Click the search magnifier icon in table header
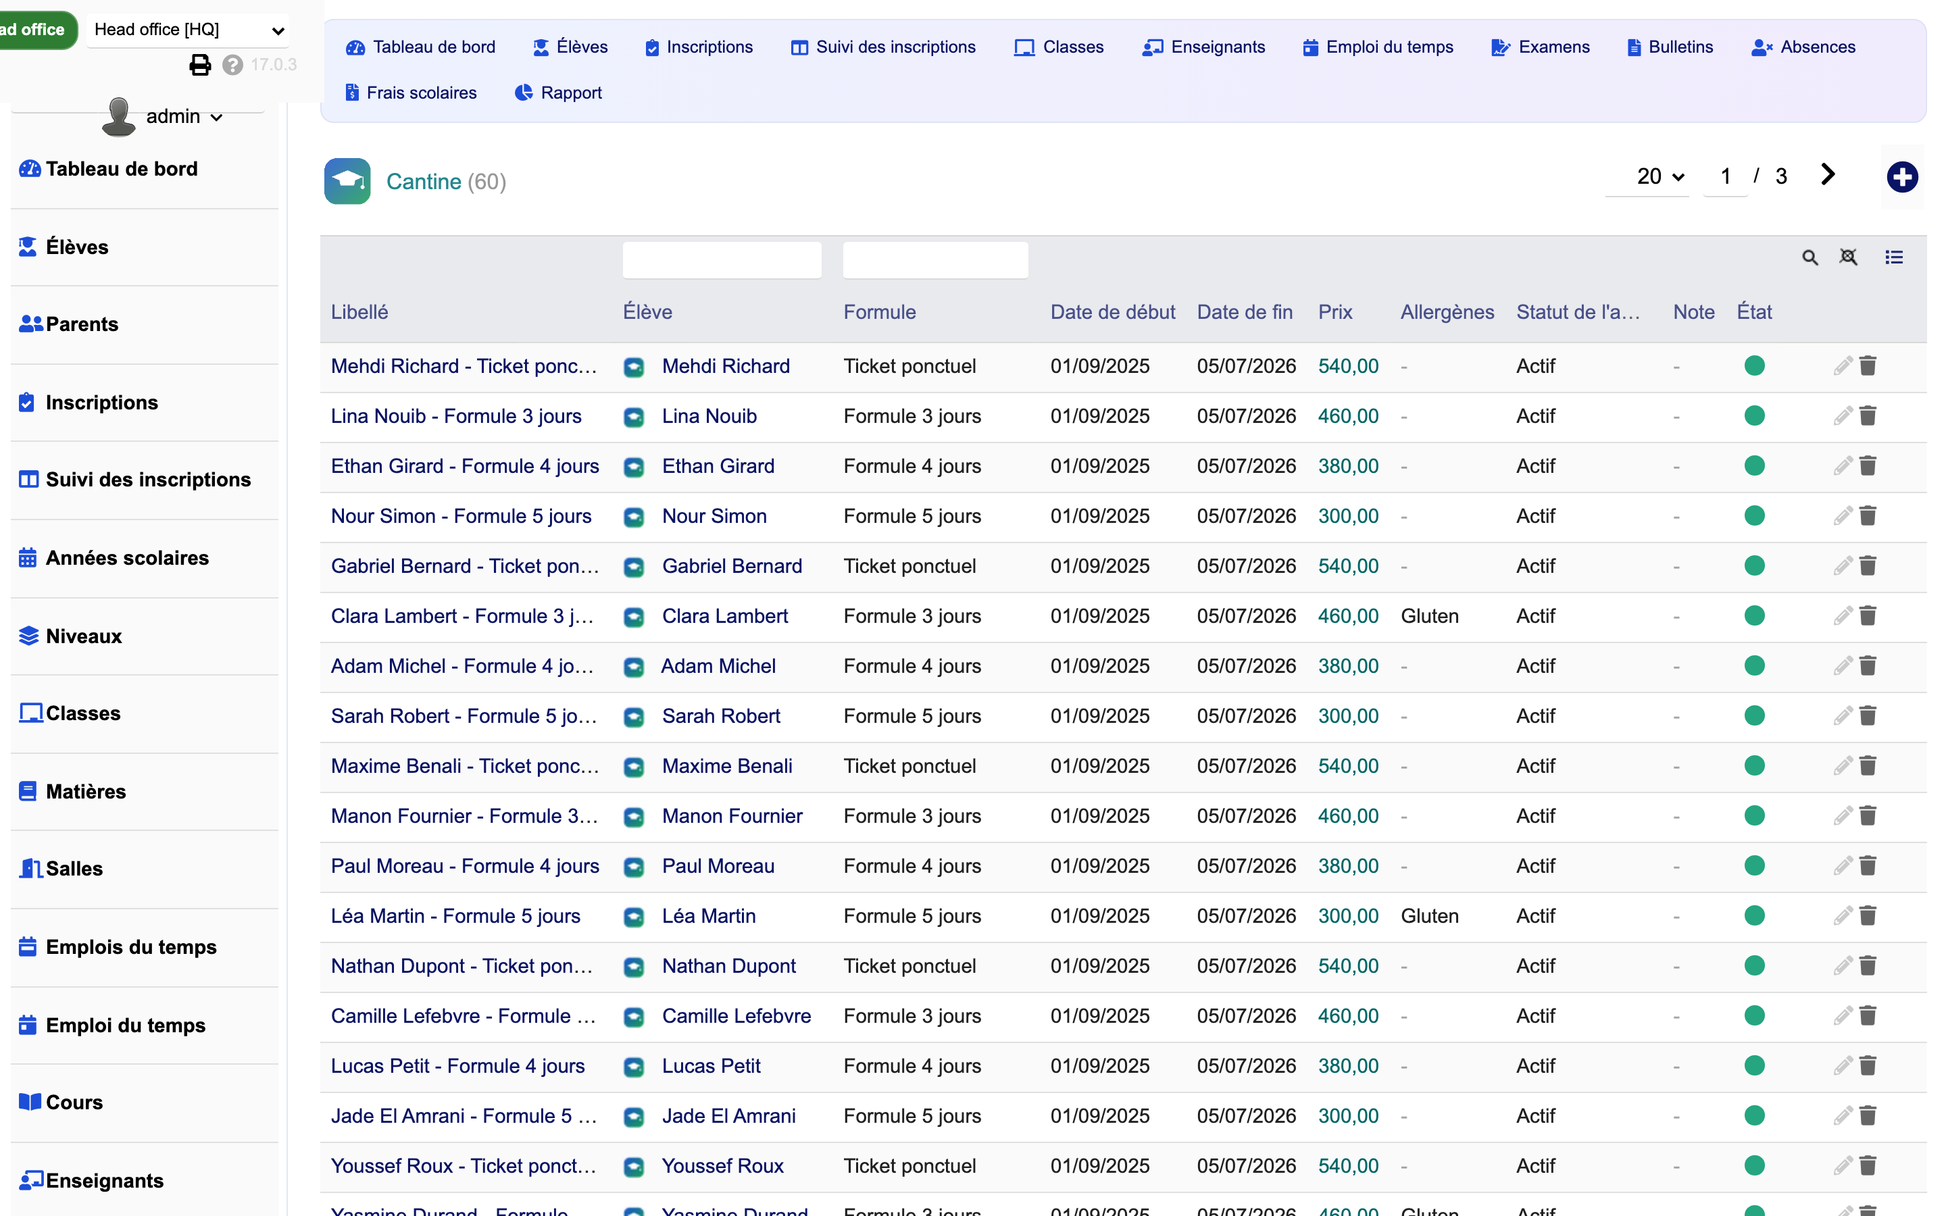1946x1216 pixels. pos(1810,258)
